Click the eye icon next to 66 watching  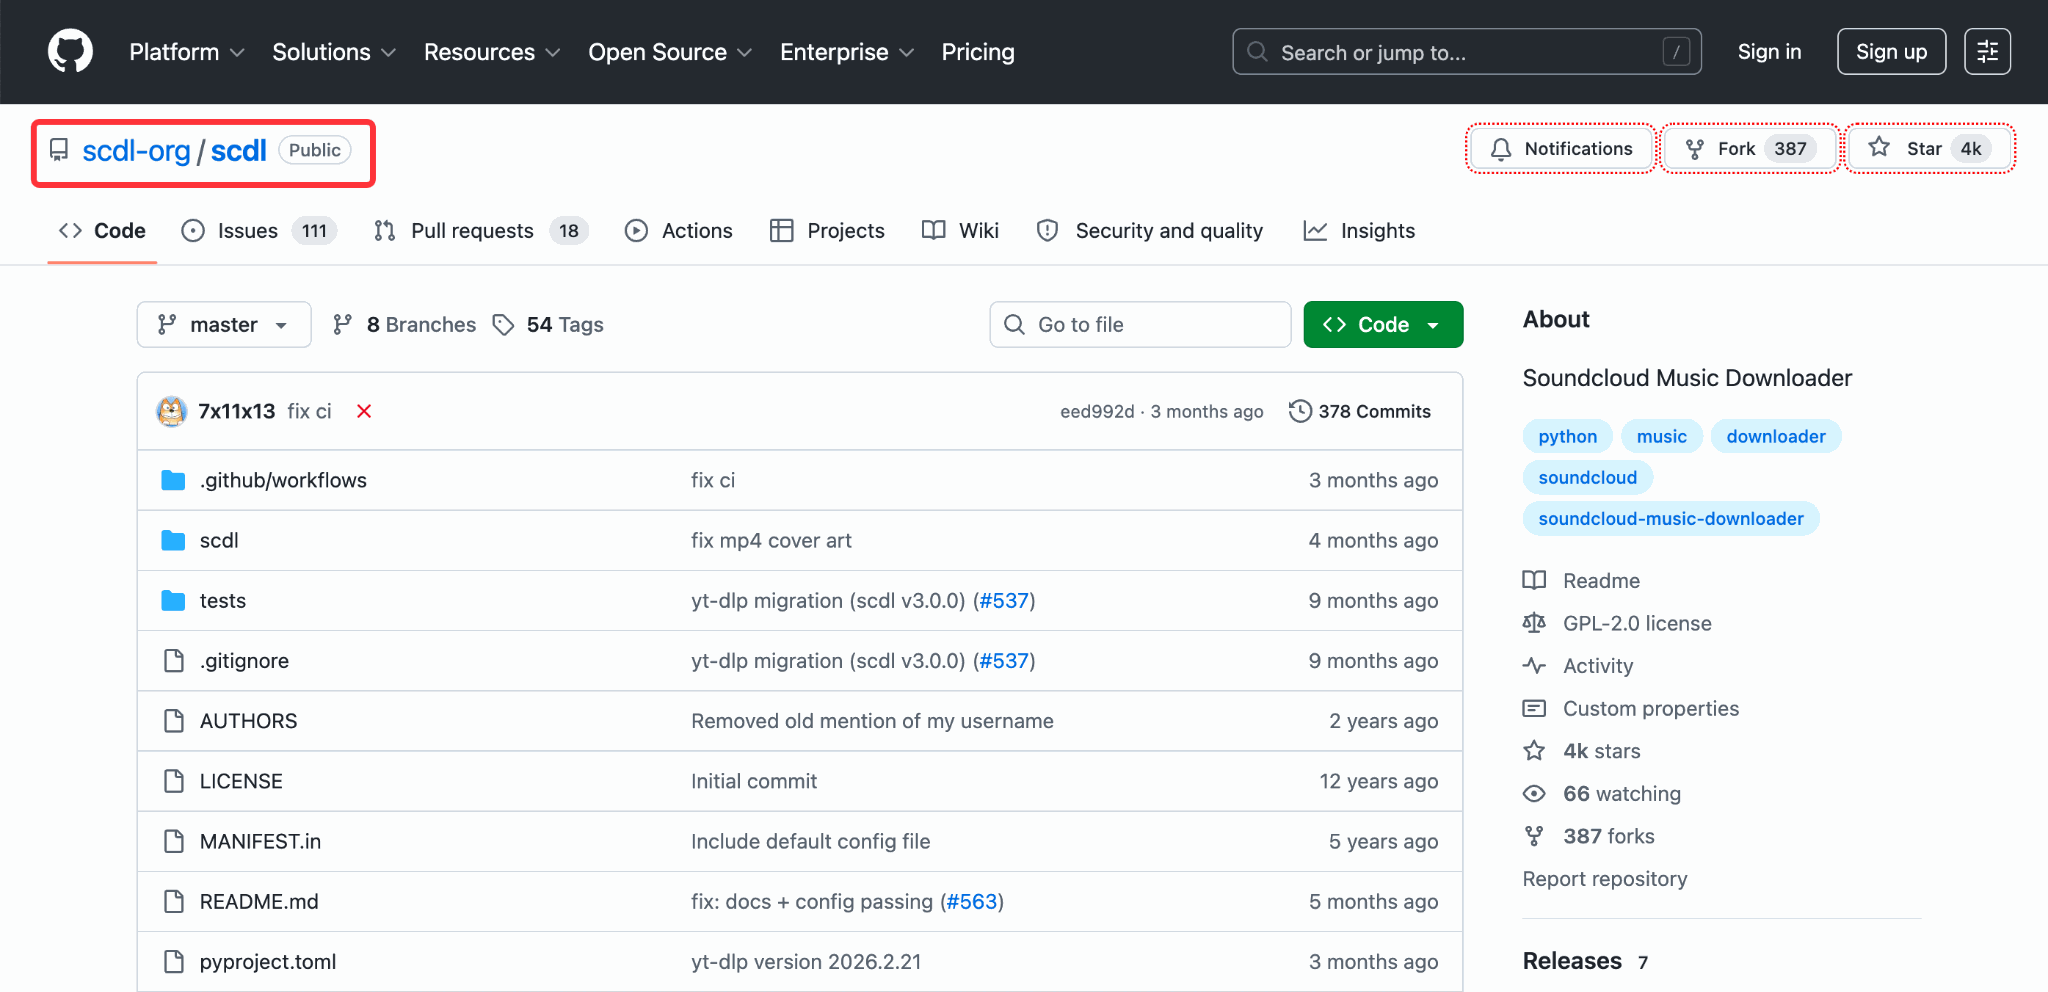1534,793
